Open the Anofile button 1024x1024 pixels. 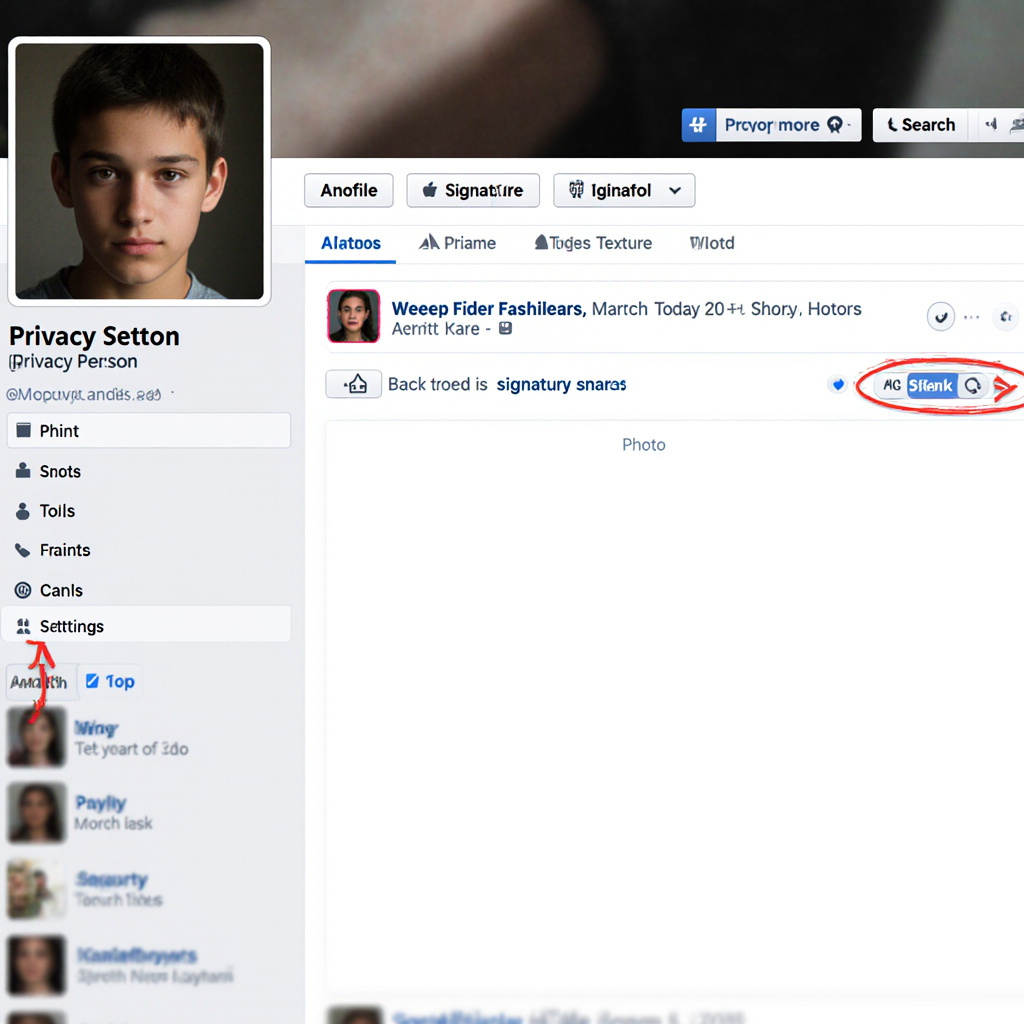pos(349,191)
